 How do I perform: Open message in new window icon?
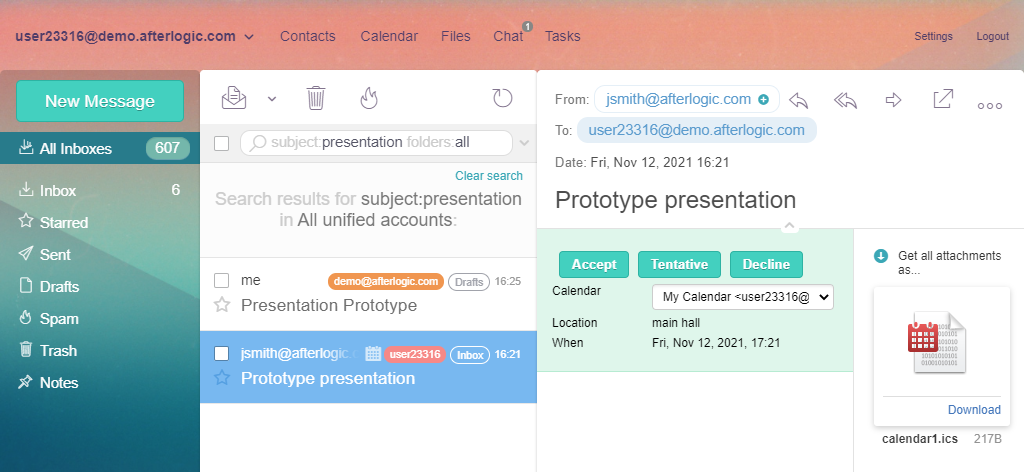pyautogui.click(x=942, y=99)
